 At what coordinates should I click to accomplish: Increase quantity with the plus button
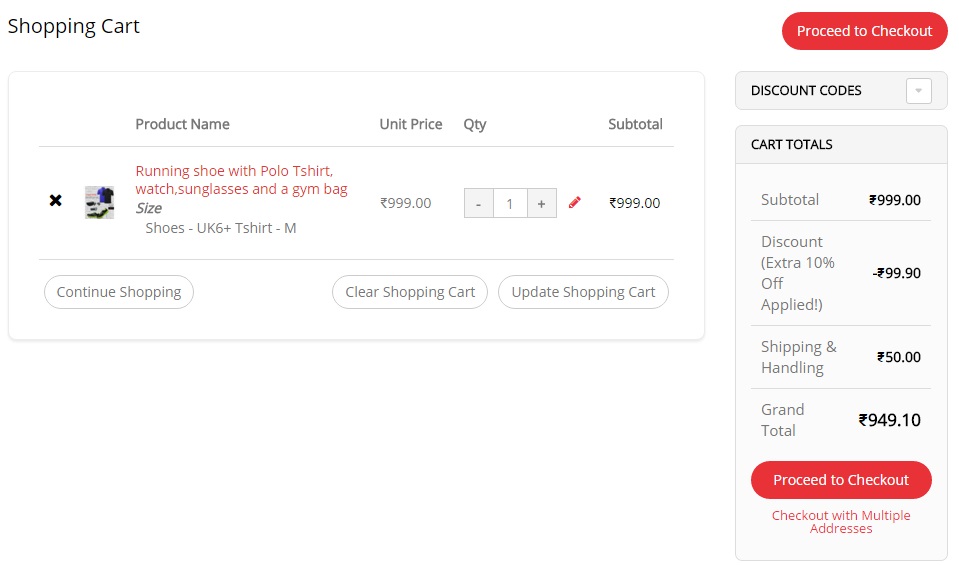pyautogui.click(x=541, y=203)
